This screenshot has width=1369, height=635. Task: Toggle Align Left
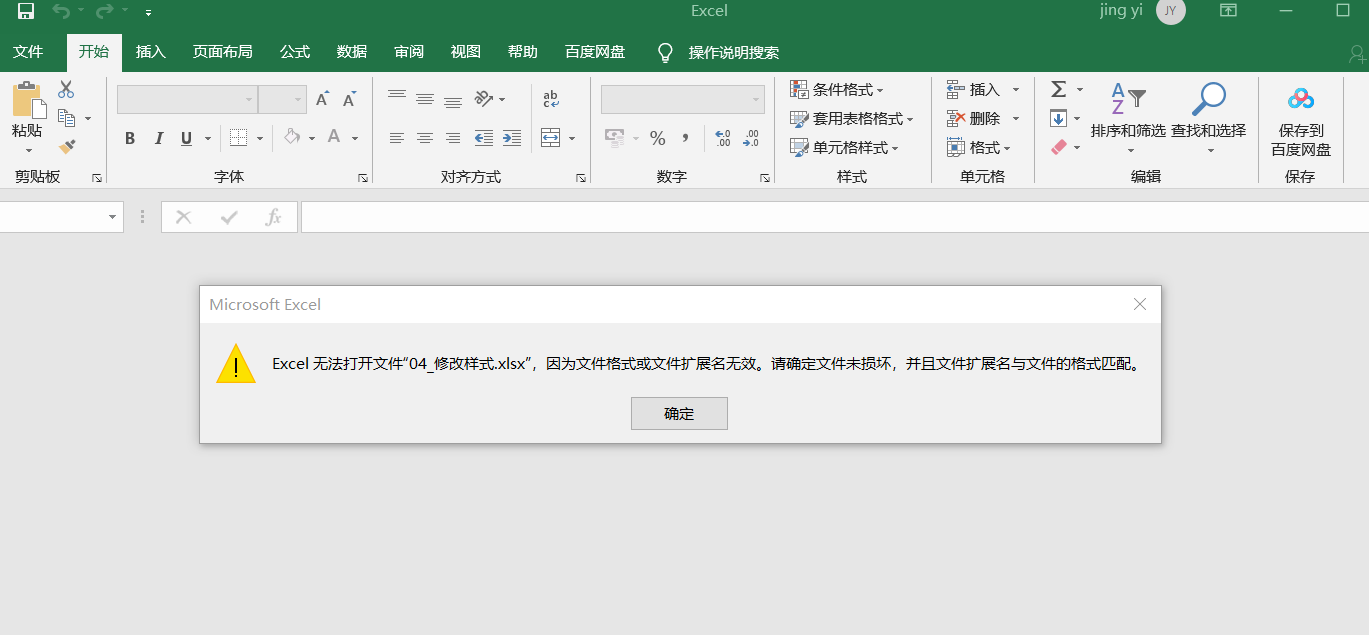pos(397,138)
